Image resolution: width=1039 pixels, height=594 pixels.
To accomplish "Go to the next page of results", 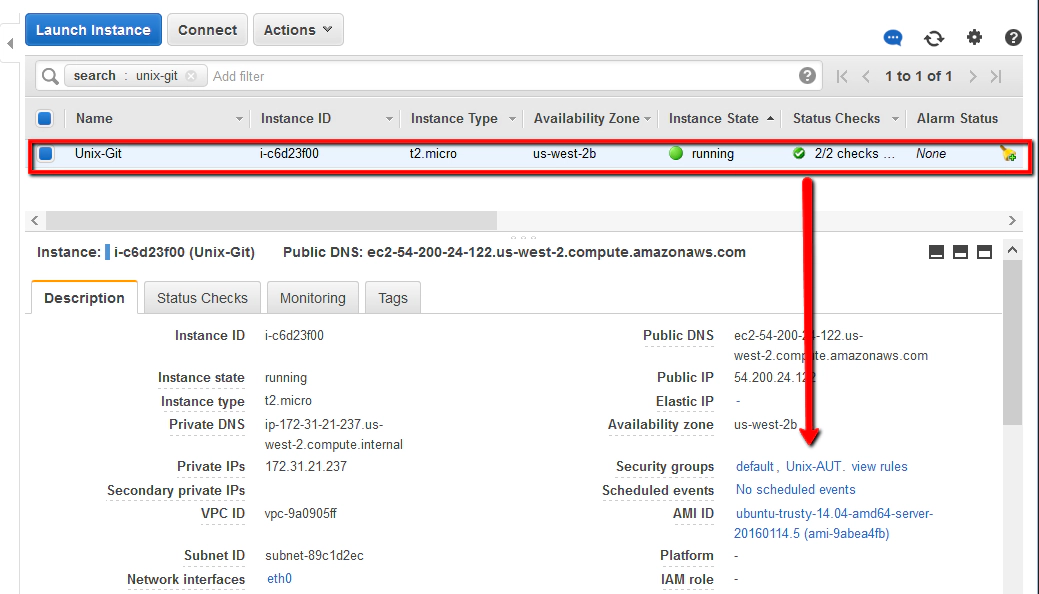I will coord(970,76).
